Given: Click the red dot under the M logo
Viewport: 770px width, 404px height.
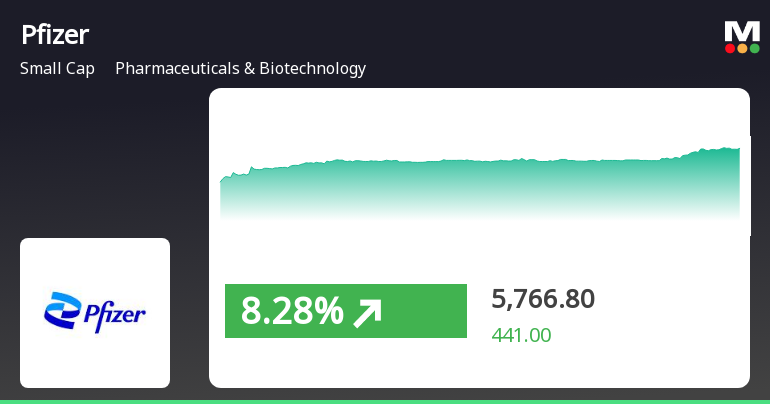Looking at the screenshot, I should click(730, 48).
